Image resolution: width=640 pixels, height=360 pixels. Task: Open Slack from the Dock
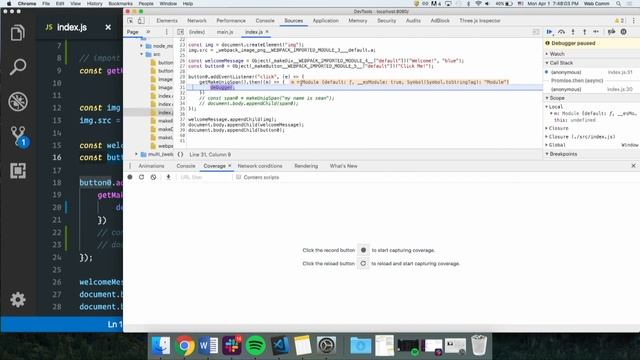point(232,345)
